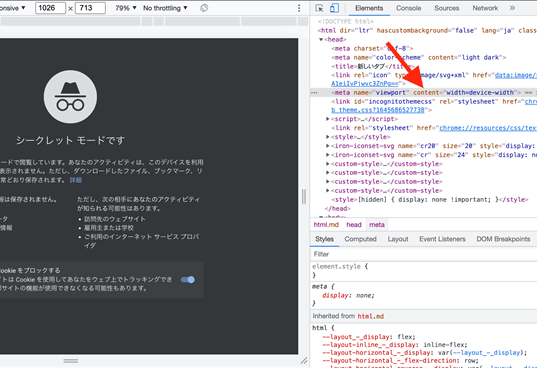Select the meta charset row
This screenshot has width=537, height=368.
pos(372,49)
